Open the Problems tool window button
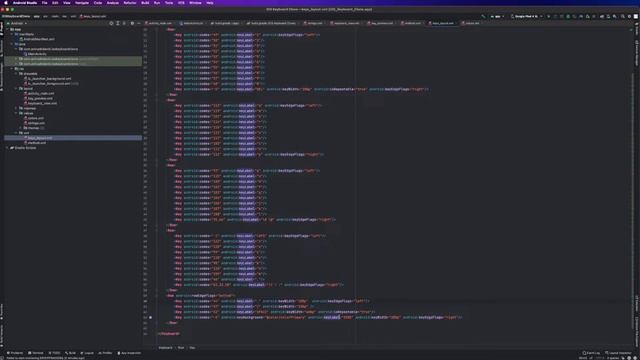The height and width of the screenshot is (360, 640). tap(15, 353)
